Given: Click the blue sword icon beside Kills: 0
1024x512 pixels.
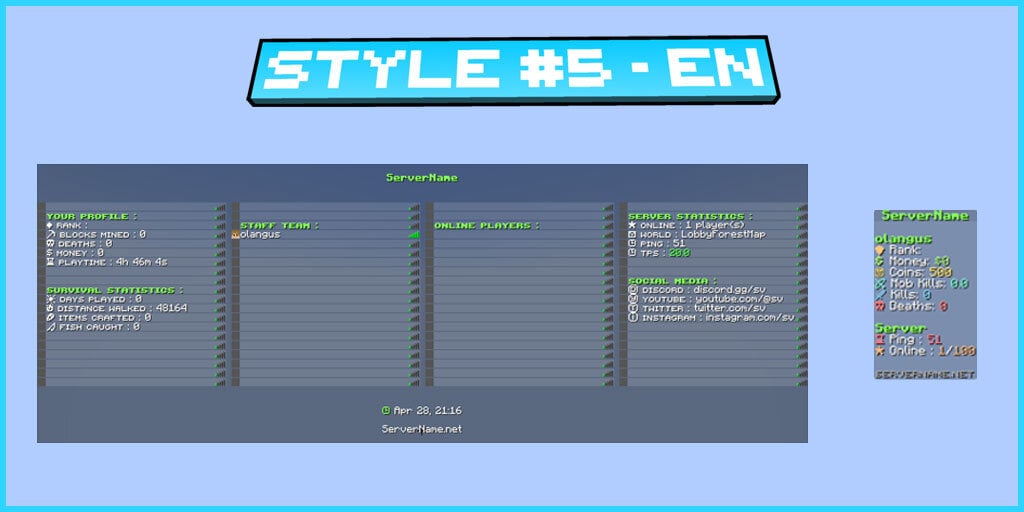Looking at the screenshot, I should 880,295.
